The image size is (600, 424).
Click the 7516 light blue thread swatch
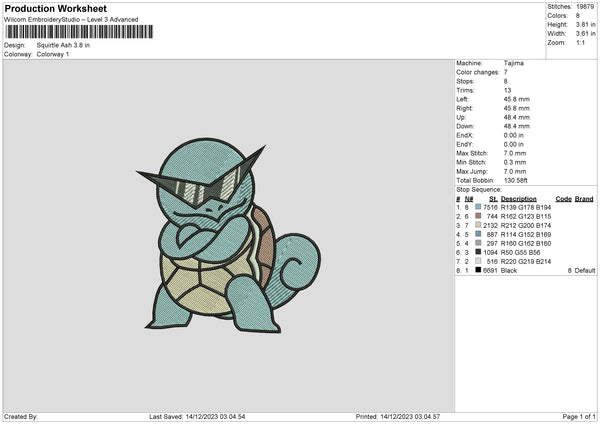[478, 207]
